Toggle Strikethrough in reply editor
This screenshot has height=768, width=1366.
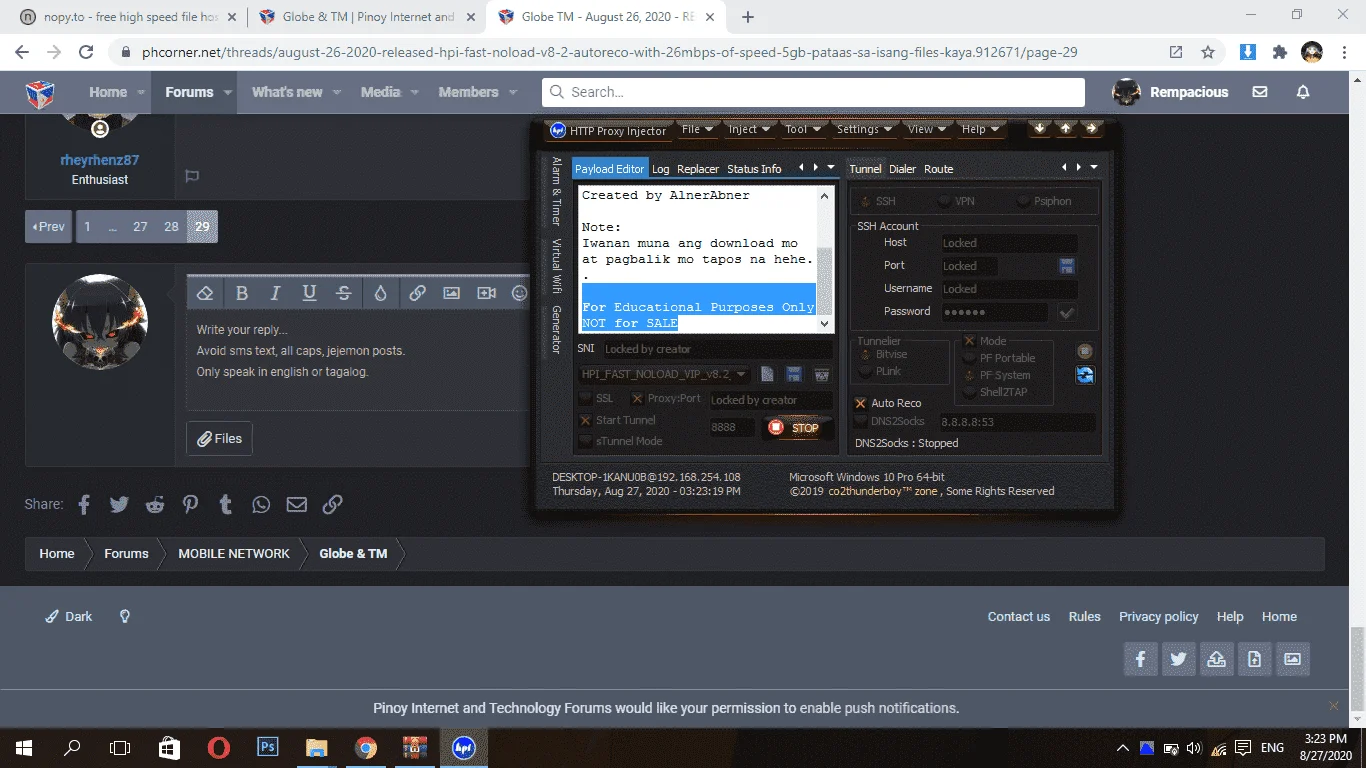pos(343,293)
